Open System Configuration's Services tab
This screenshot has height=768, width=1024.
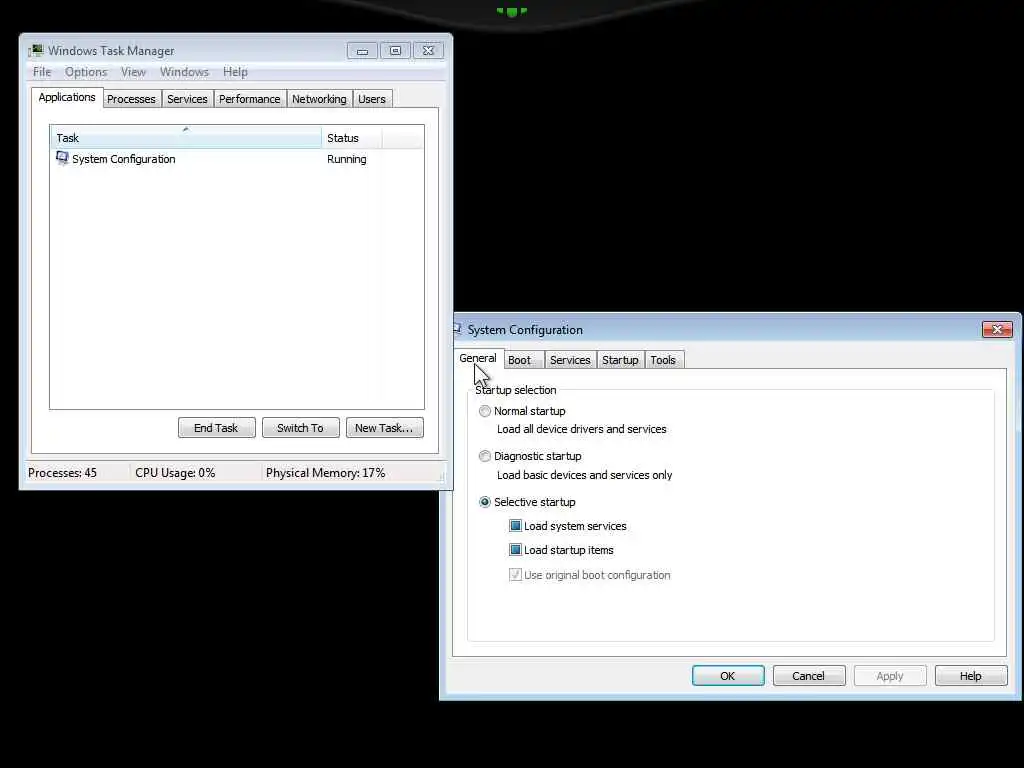[570, 360]
